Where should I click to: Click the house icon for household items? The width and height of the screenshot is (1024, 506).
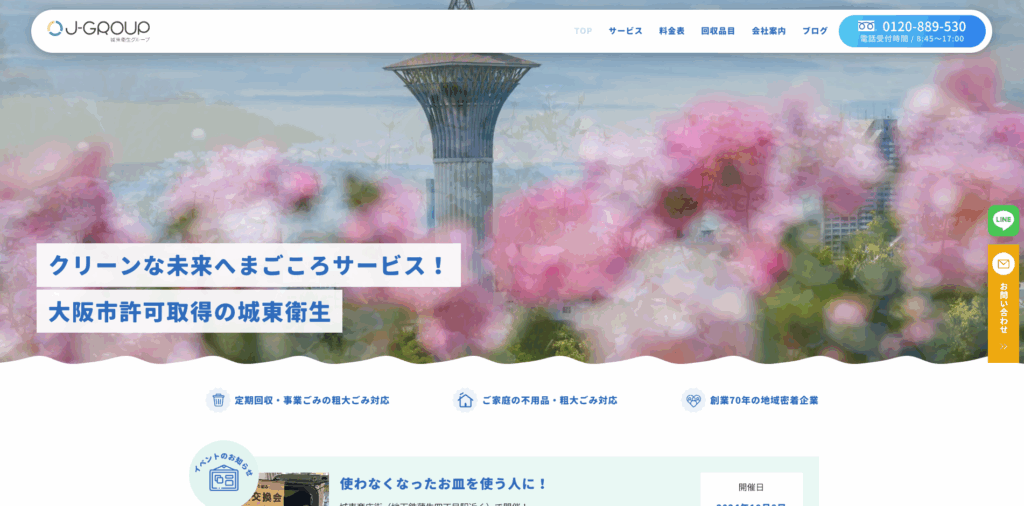coord(465,400)
